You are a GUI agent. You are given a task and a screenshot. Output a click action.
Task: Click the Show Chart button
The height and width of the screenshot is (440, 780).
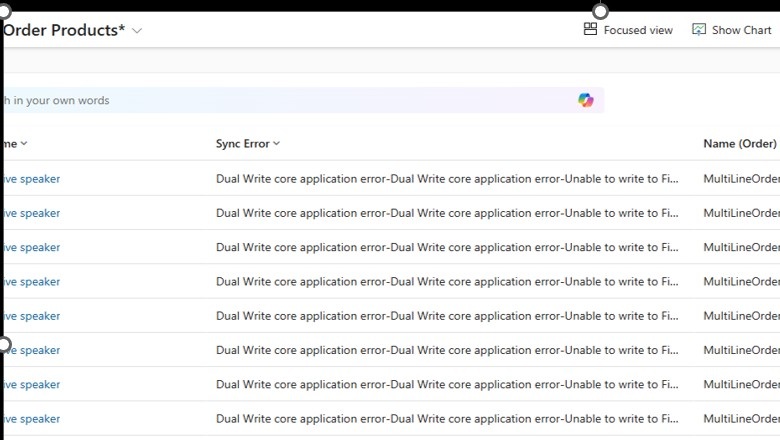tap(732, 30)
